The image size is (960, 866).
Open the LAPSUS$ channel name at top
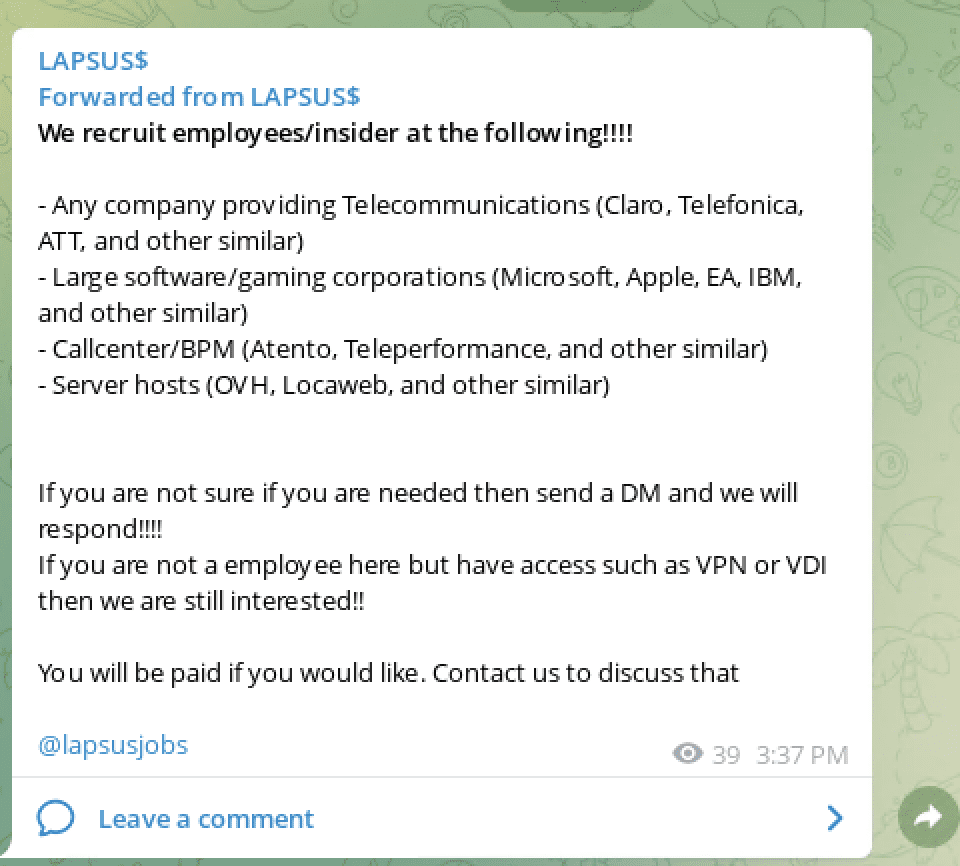point(93,61)
